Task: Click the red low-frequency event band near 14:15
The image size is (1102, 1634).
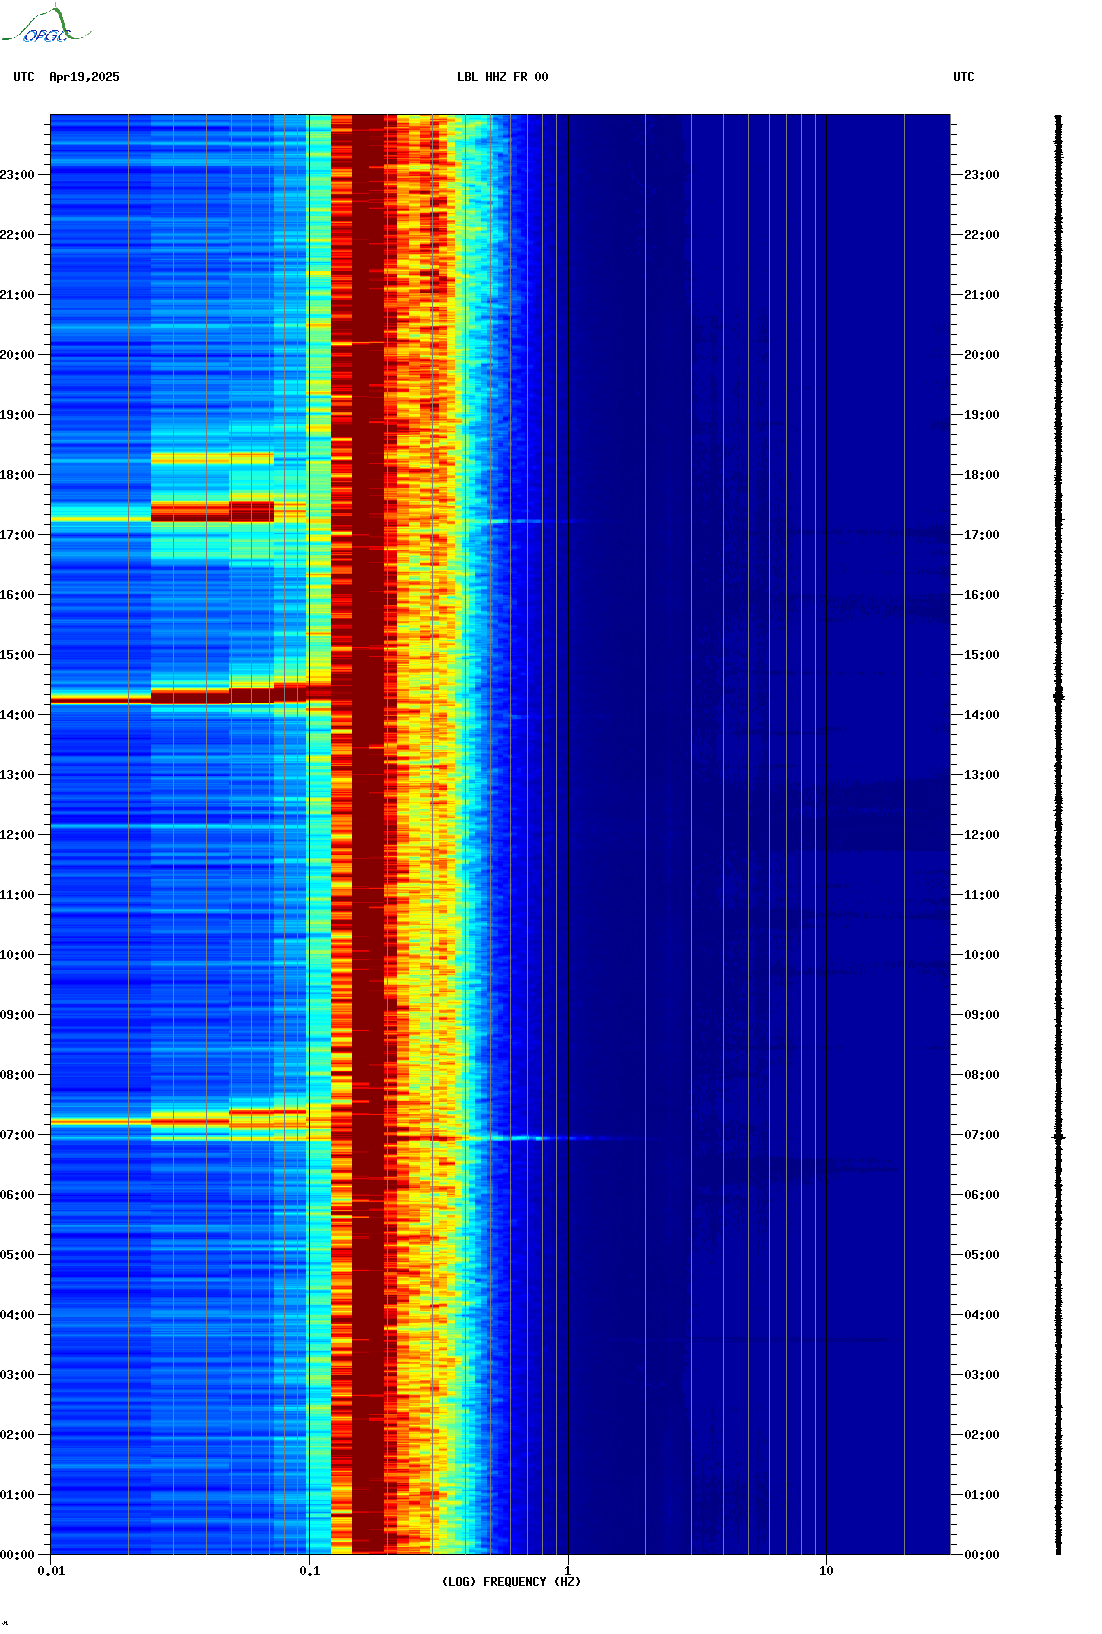Action: tap(191, 694)
